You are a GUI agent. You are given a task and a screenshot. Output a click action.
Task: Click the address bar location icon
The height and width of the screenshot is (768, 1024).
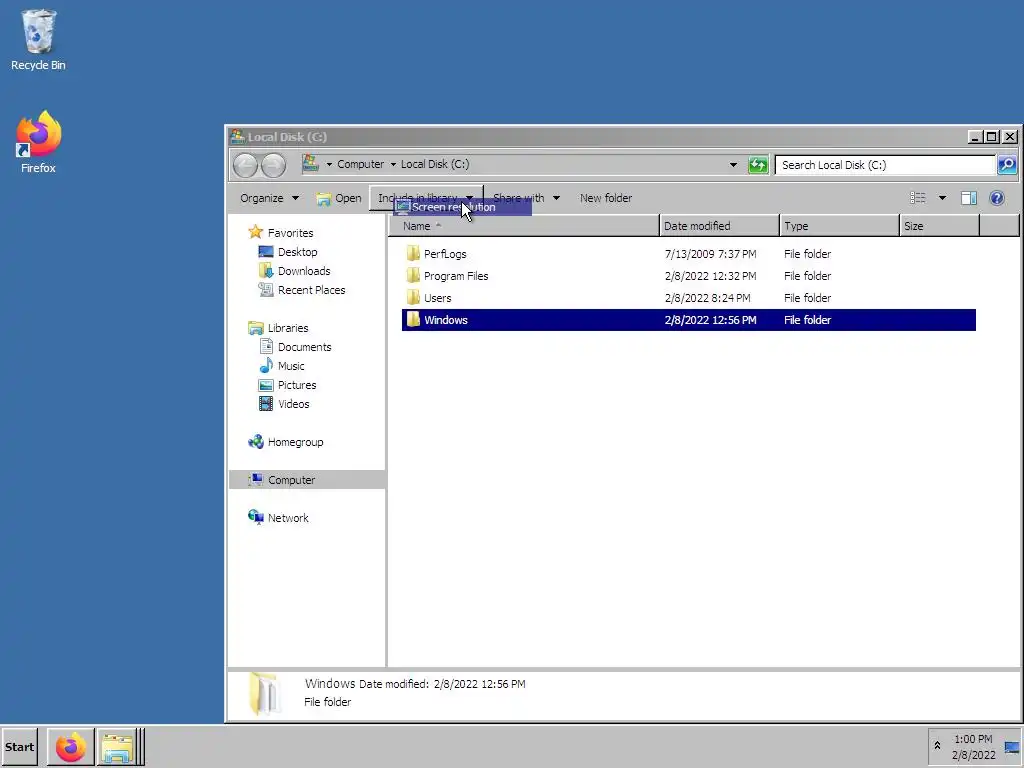[x=310, y=164]
